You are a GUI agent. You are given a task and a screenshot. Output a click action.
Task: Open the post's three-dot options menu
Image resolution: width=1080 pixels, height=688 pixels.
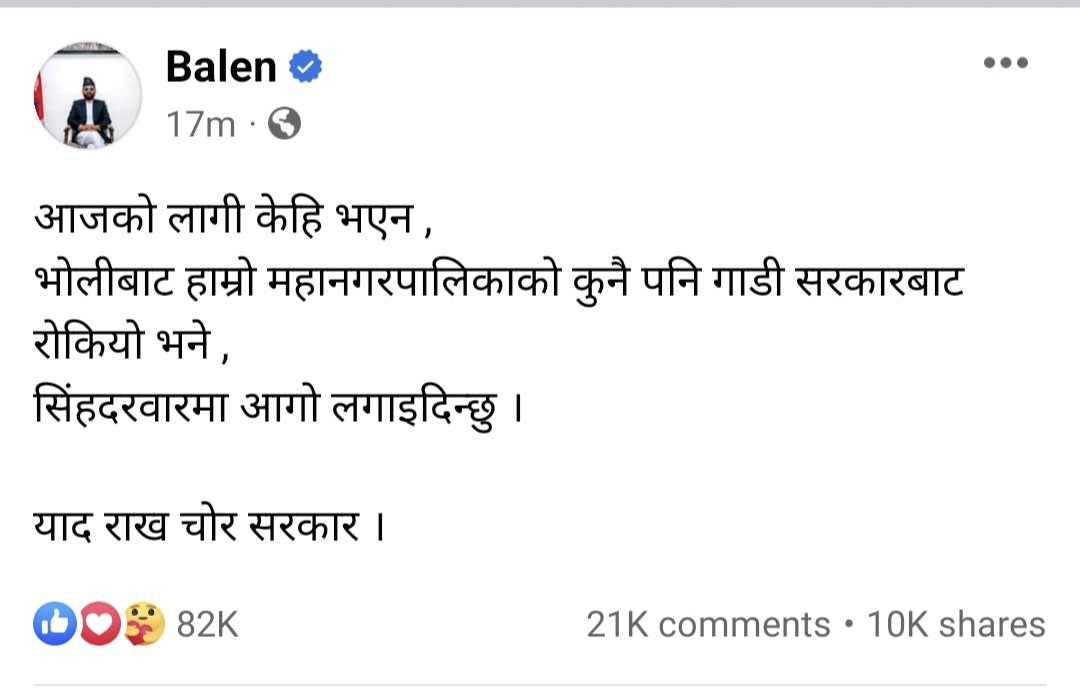tap(1004, 63)
